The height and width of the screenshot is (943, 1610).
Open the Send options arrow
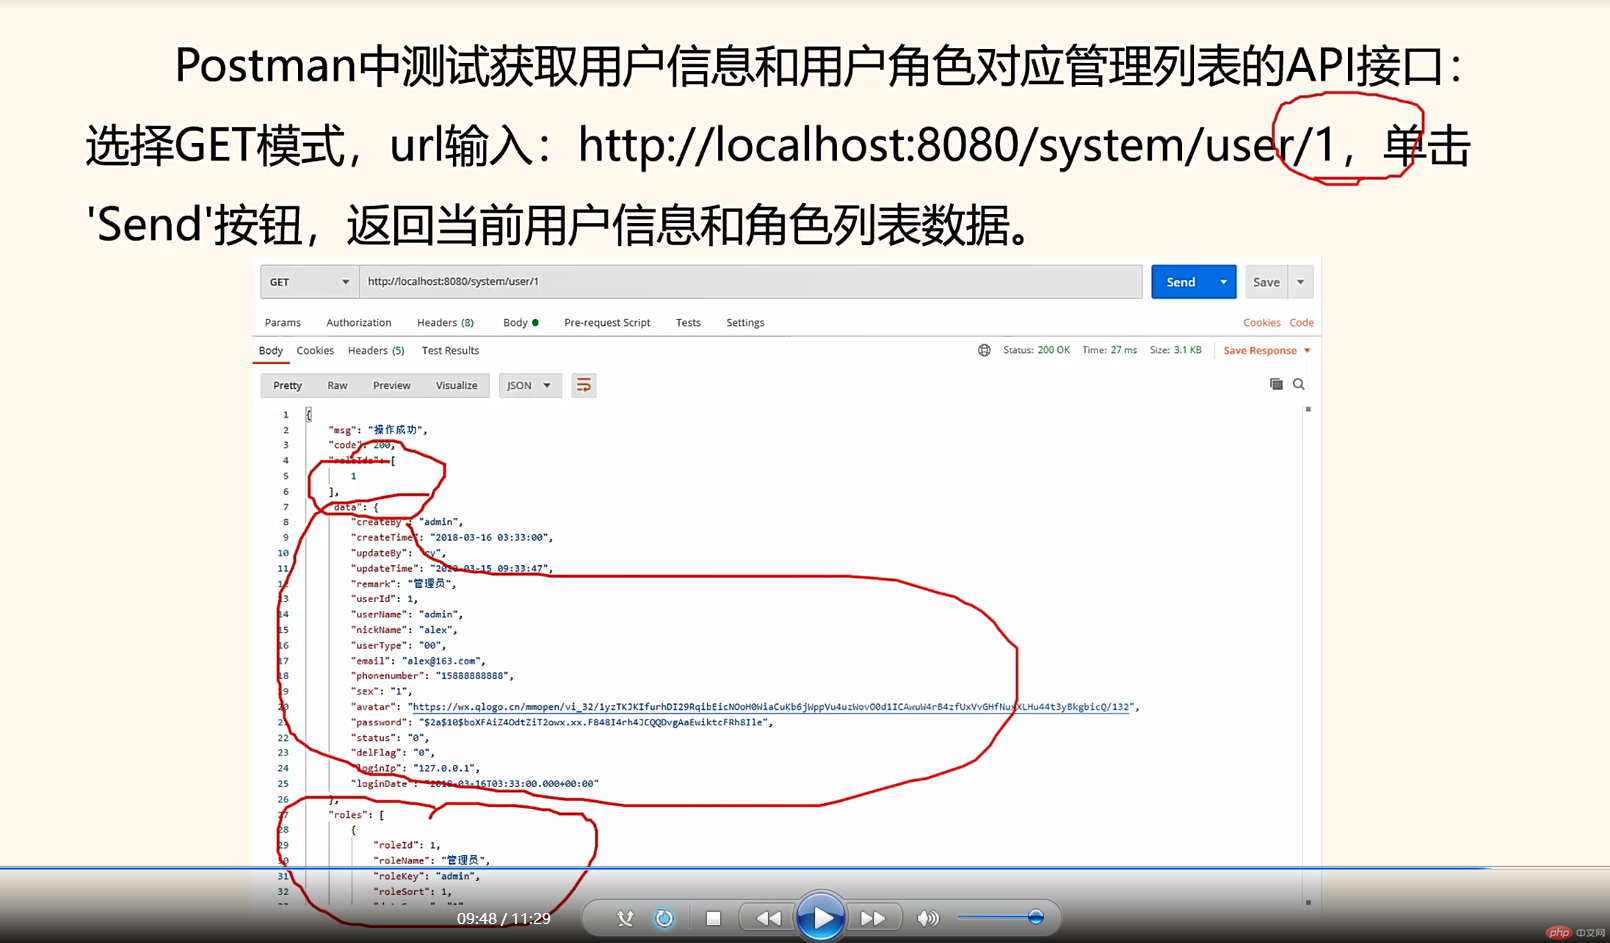point(1223,282)
